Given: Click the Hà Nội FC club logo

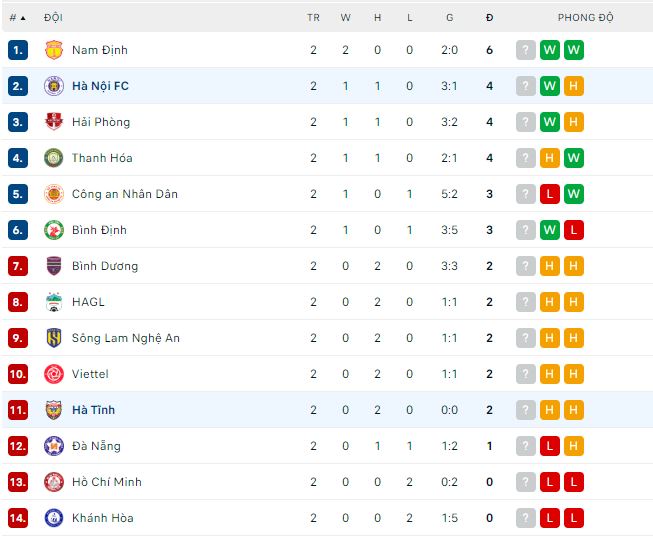Looking at the screenshot, I should coord(54,86).
